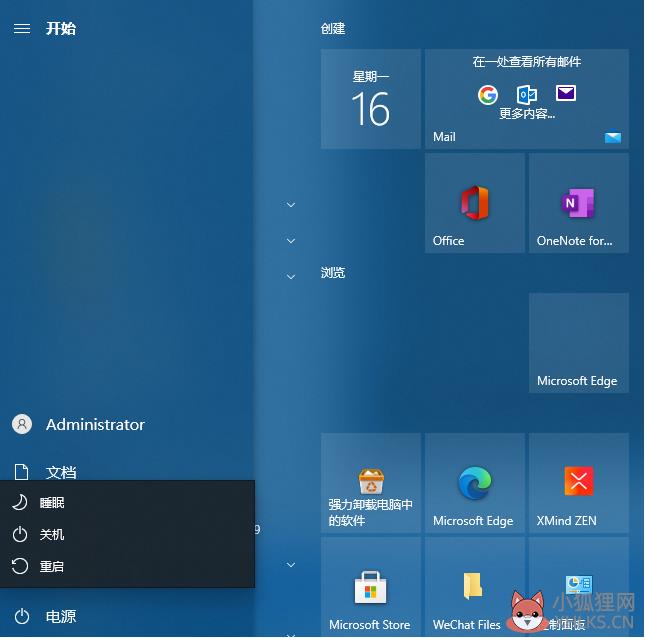
Task: Open the WeChat Files folder tile
Action: tap(475, 587)
